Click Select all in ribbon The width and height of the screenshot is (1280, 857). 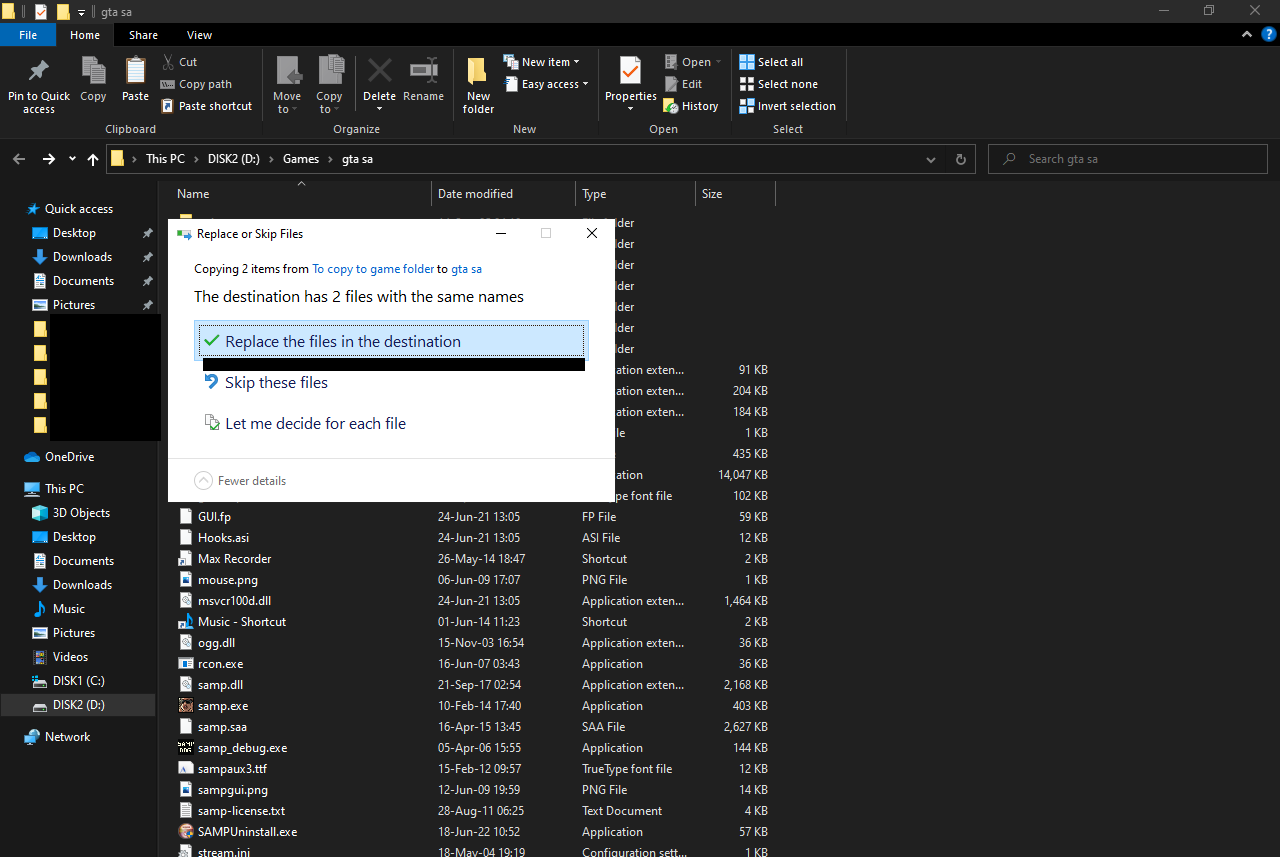[x=771, y=62]
